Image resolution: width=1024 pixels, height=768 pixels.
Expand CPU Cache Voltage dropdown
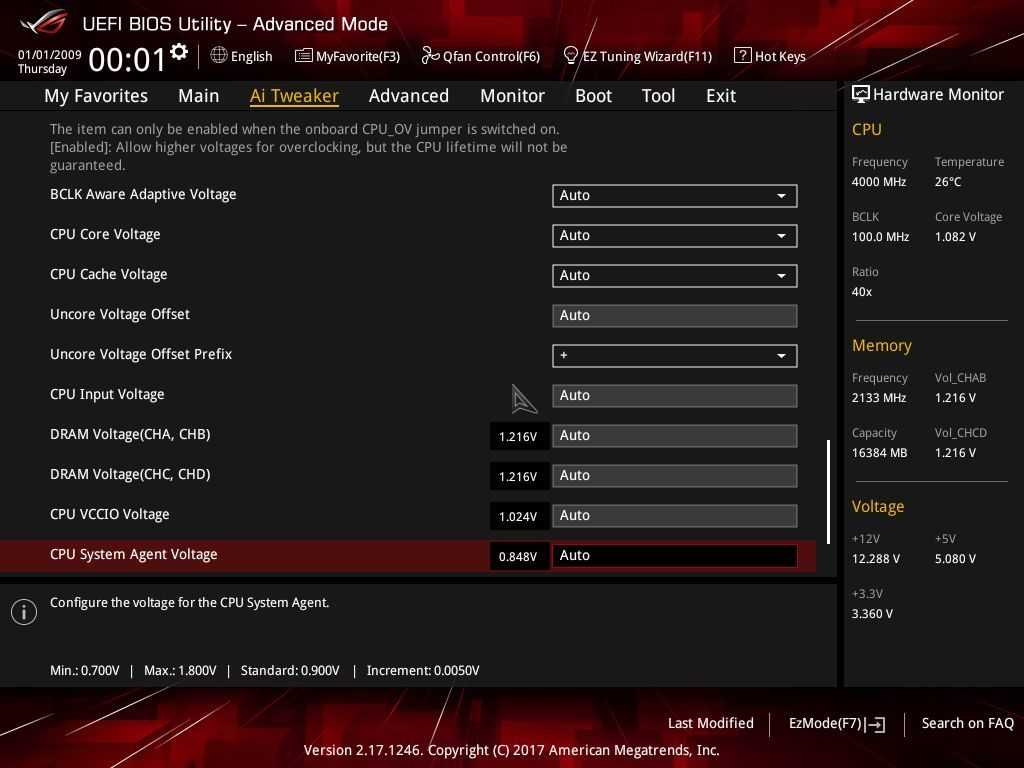tap(674, 276)
